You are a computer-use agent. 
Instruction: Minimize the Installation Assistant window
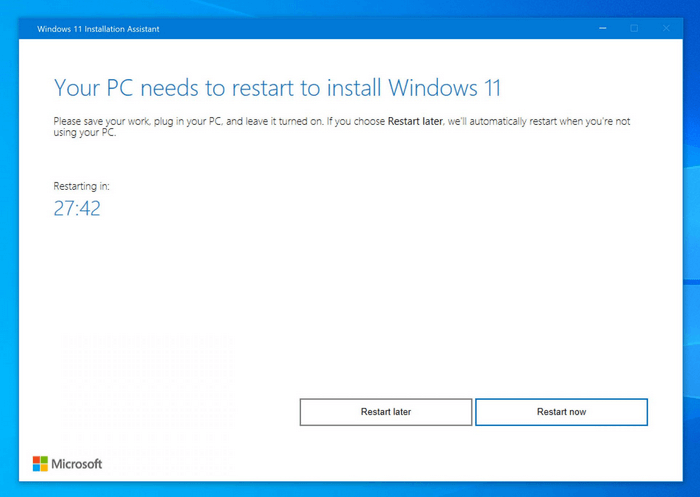tap(602, 28)
